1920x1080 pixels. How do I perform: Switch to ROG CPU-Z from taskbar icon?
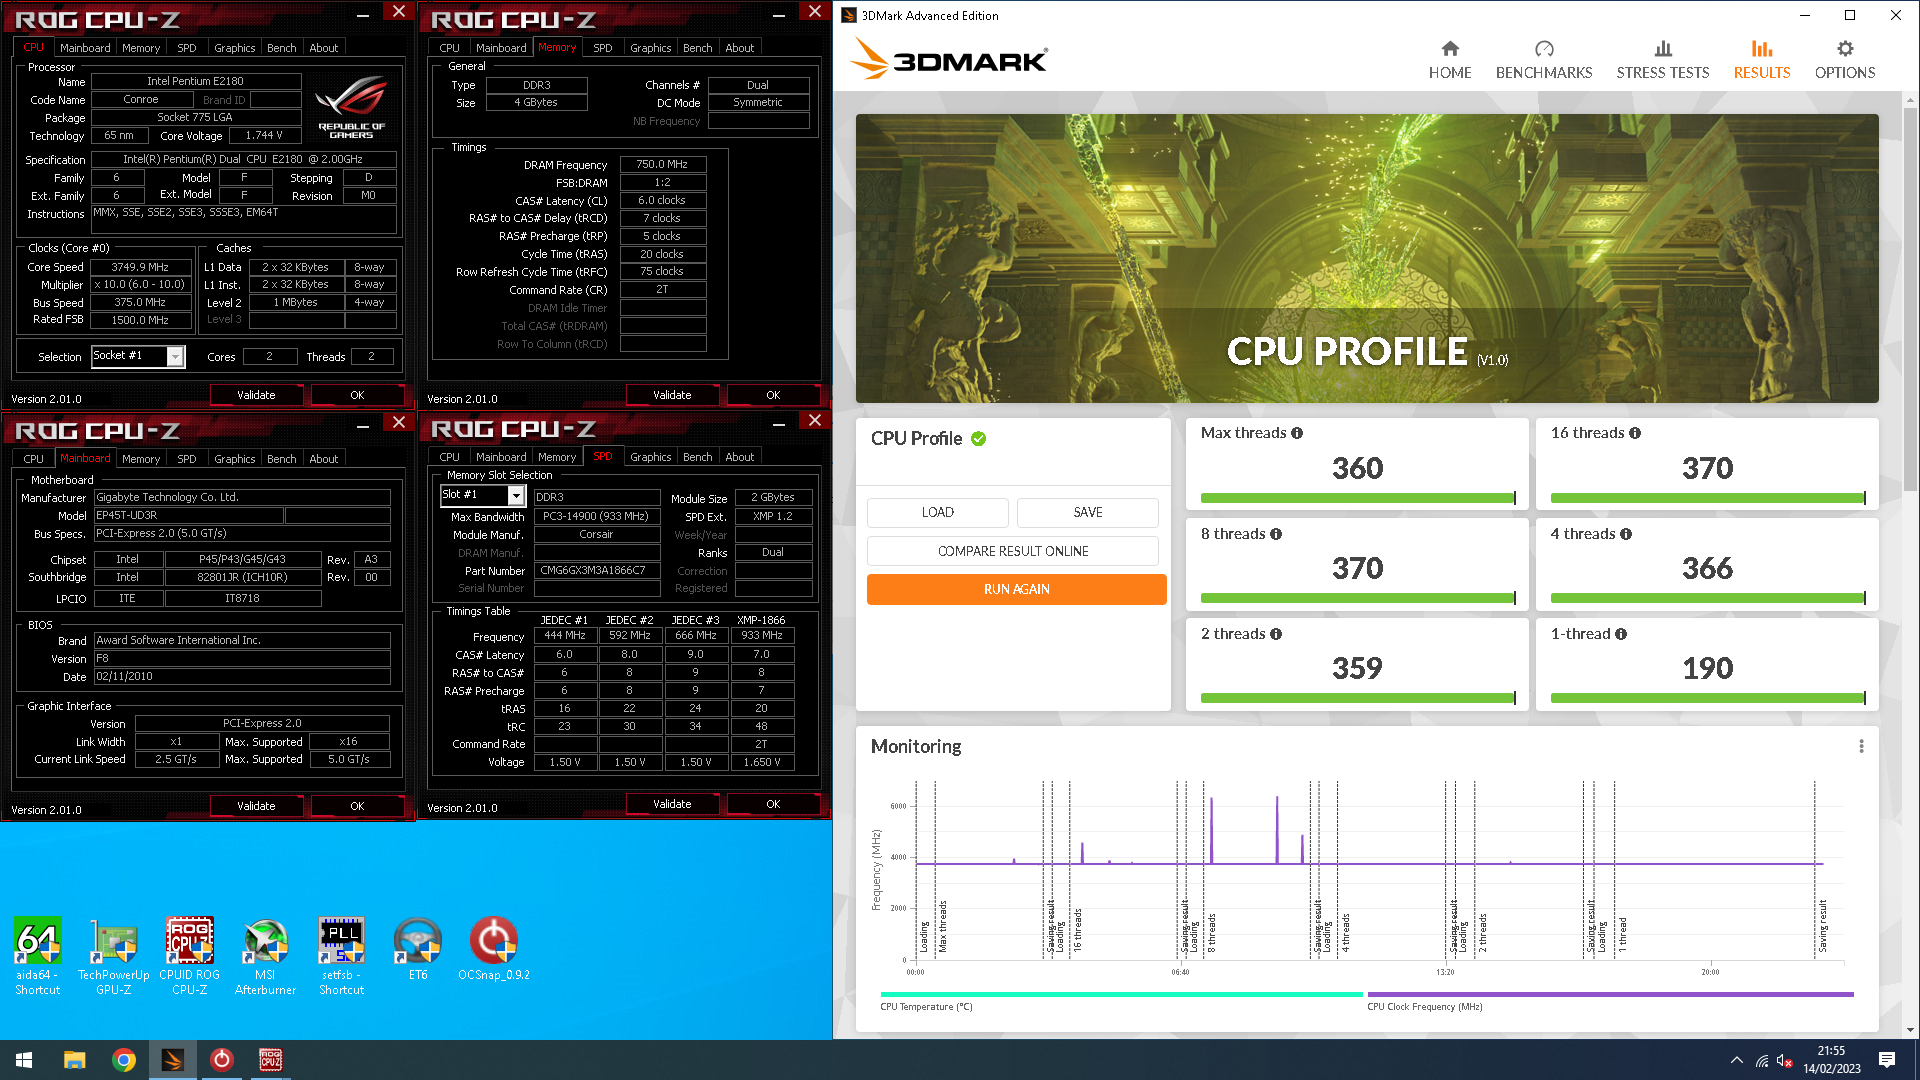pyautogui.click(x=270, y=1060)
